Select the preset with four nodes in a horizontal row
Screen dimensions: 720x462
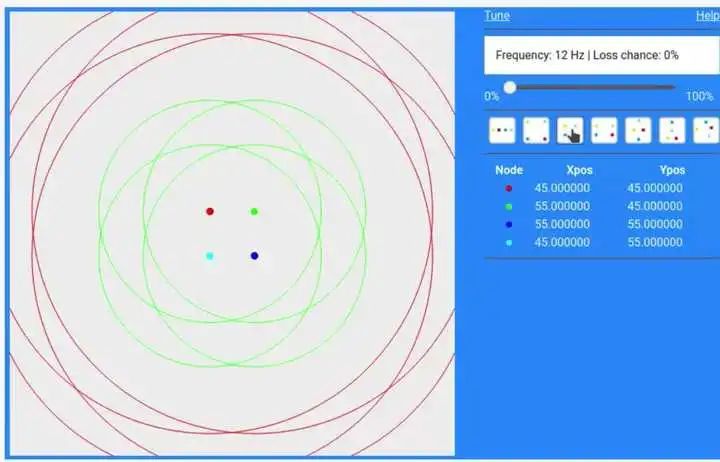502,130
